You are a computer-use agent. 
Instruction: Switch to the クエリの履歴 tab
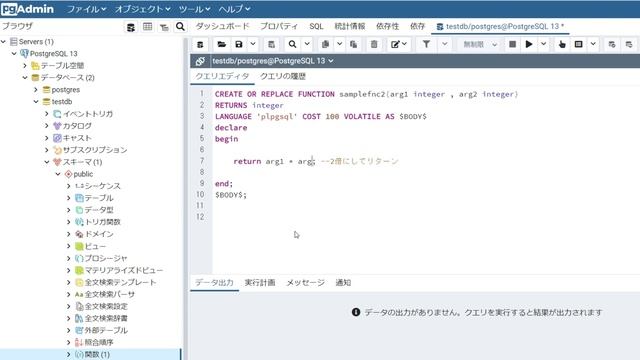[x=283, y=76]
